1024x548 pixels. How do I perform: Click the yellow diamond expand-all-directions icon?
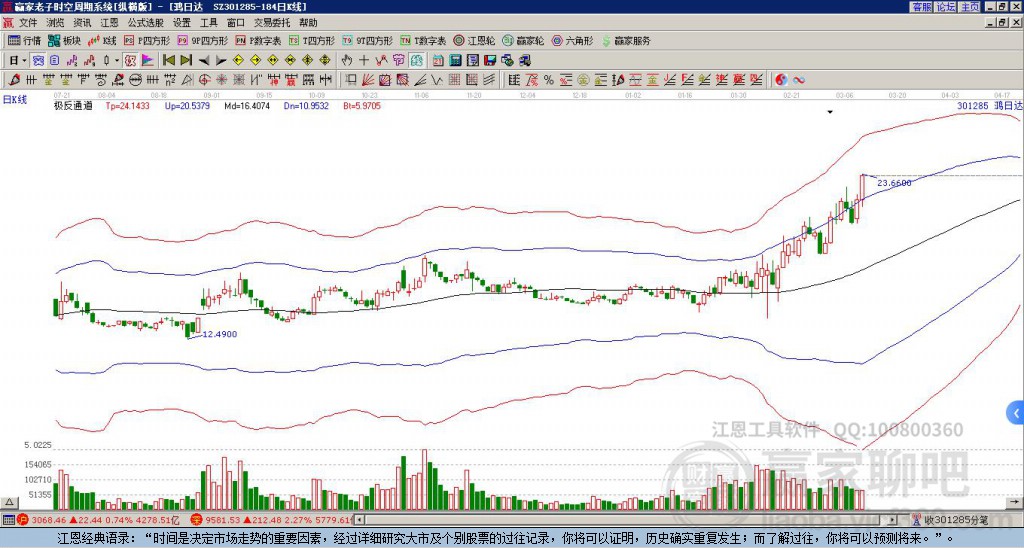[x=325, y=61]
